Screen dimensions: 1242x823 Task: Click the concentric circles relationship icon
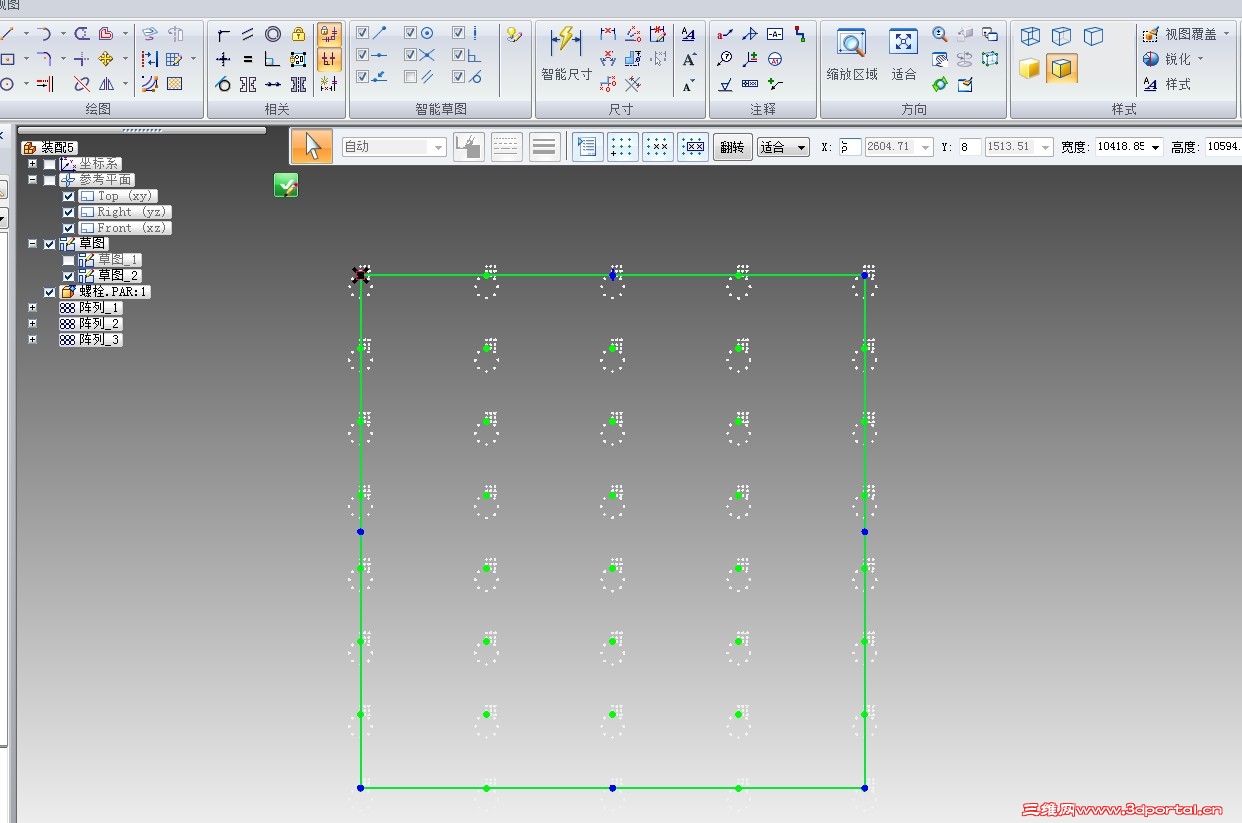click(273, 34)
